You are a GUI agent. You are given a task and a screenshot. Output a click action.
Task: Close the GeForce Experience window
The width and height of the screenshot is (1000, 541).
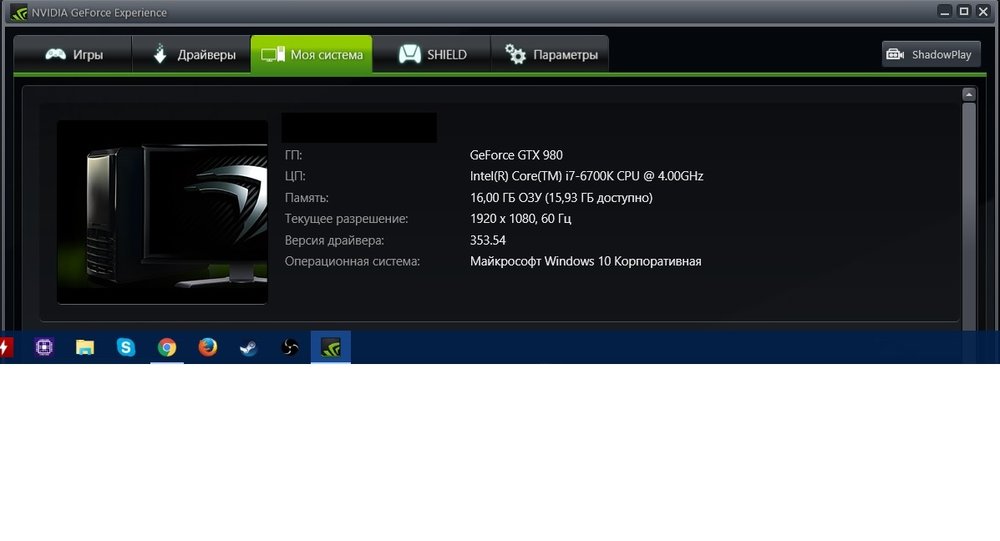984,11
